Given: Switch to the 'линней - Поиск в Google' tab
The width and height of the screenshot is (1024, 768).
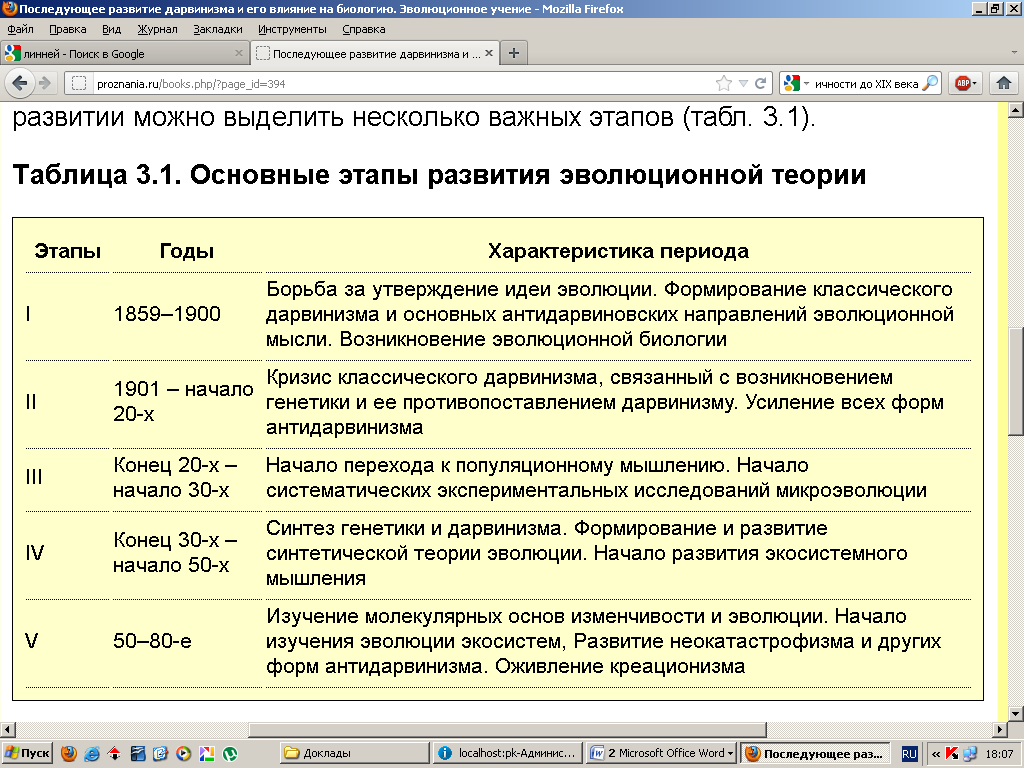Looking at the screenshot, I should tap(124, 54).
